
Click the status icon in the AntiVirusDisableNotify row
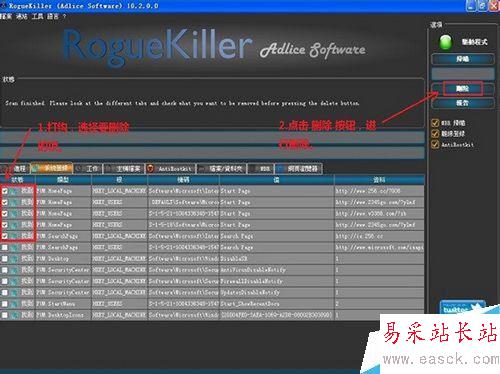tap(14, 270)
